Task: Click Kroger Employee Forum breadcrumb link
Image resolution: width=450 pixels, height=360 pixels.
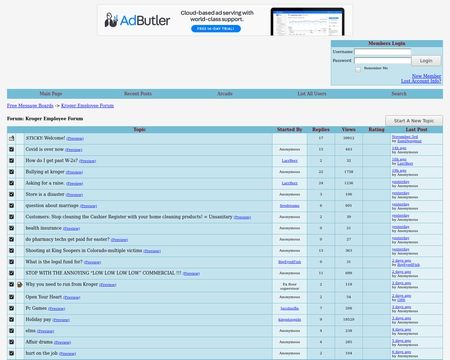Action: click(x=87, y=106)
